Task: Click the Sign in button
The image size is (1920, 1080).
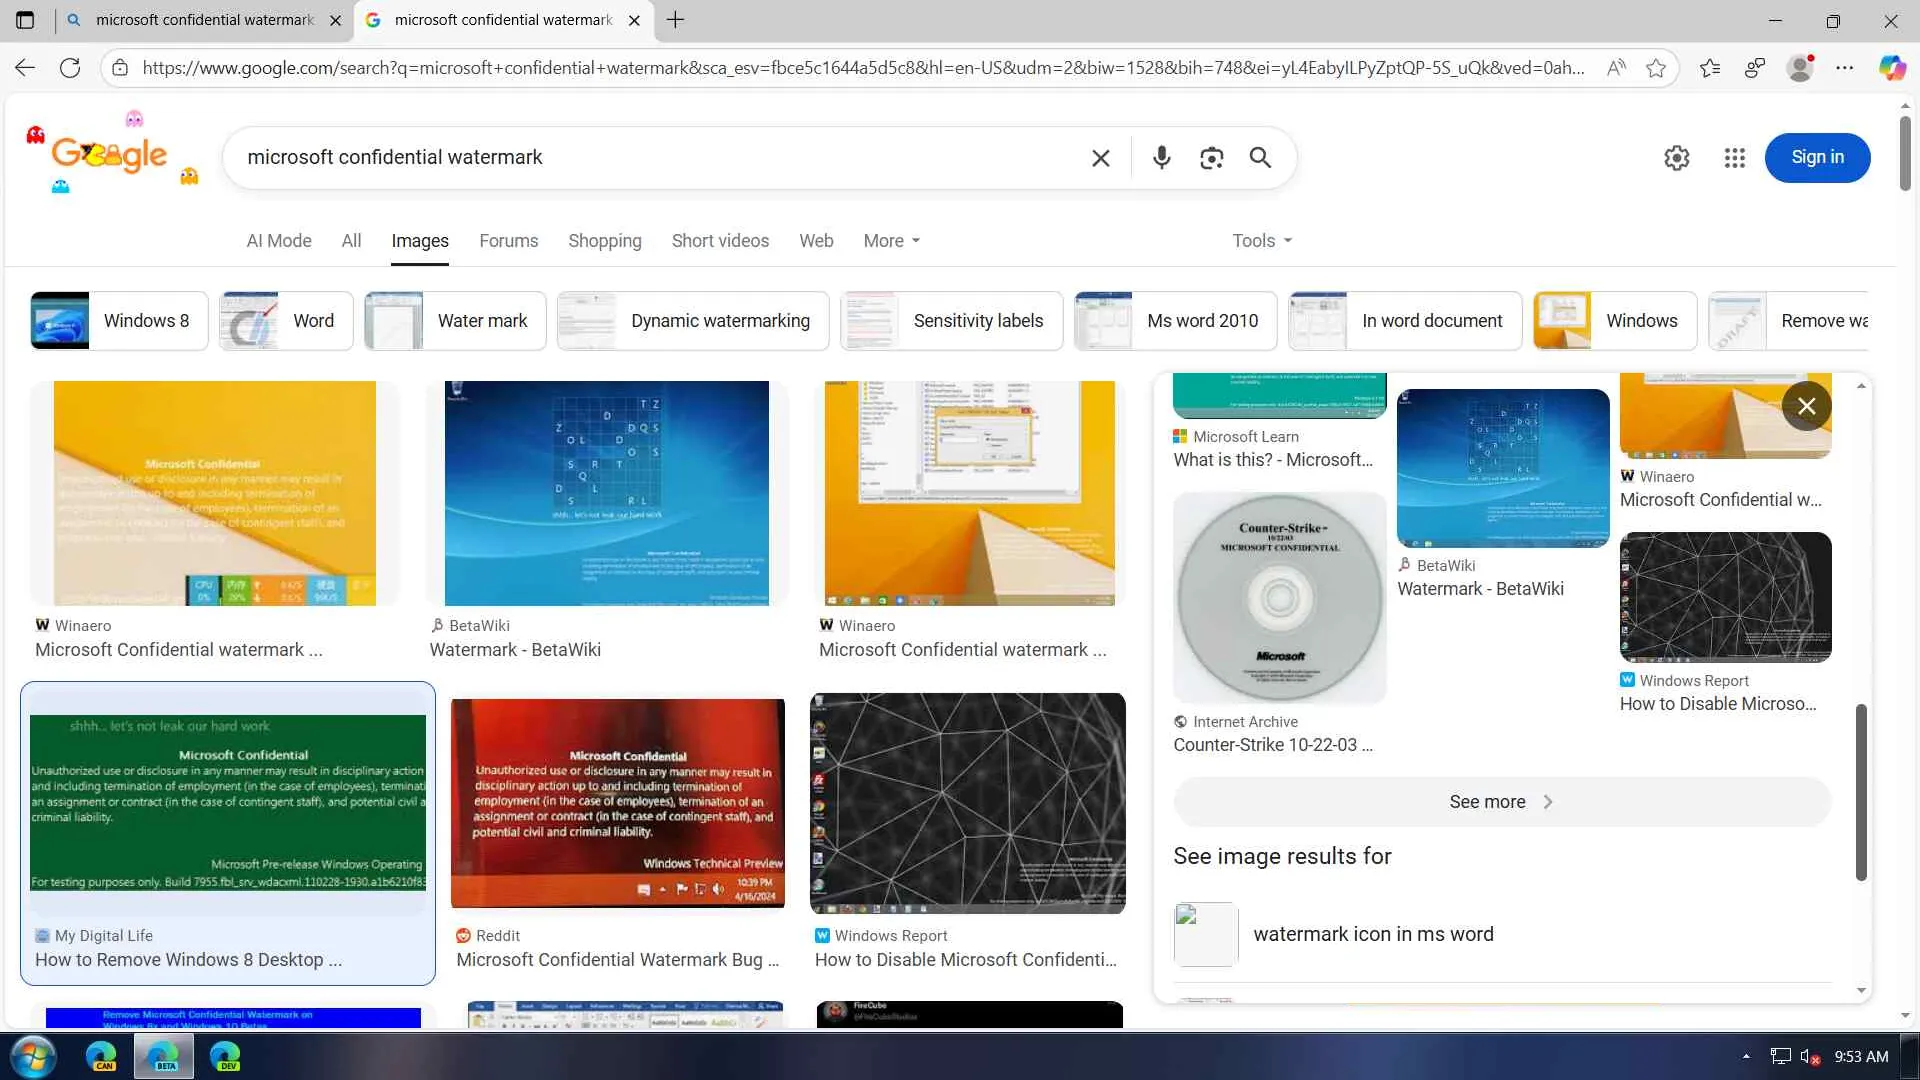Action: [x=1817, y=157]
